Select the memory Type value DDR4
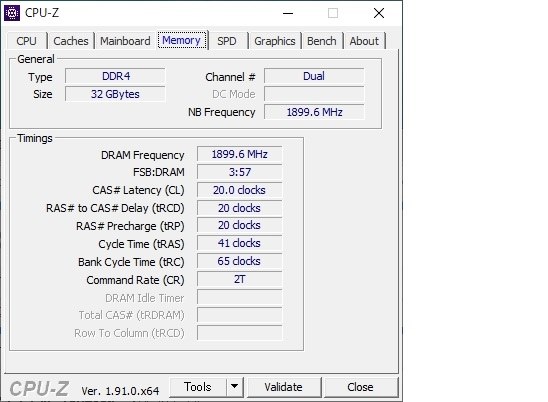 (115, 76)
